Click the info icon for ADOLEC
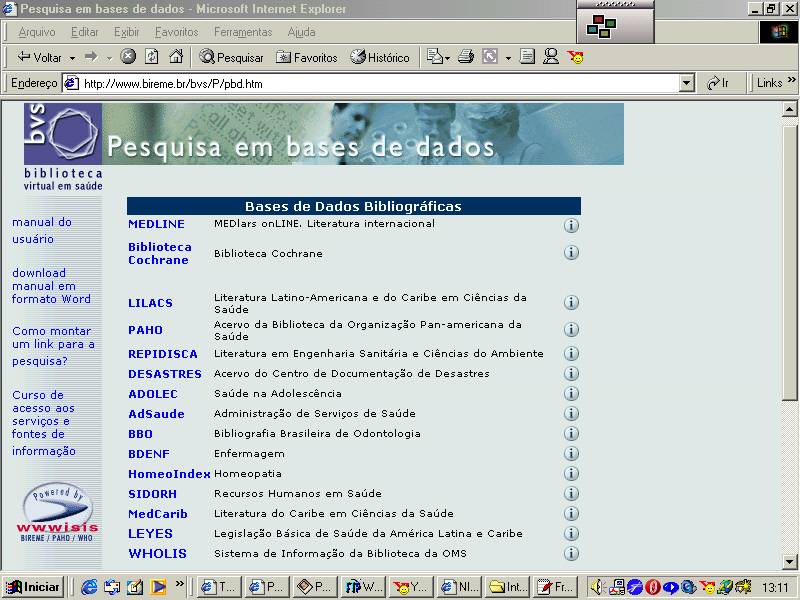This screenshot has height=600, width=800. coord(571,393)
